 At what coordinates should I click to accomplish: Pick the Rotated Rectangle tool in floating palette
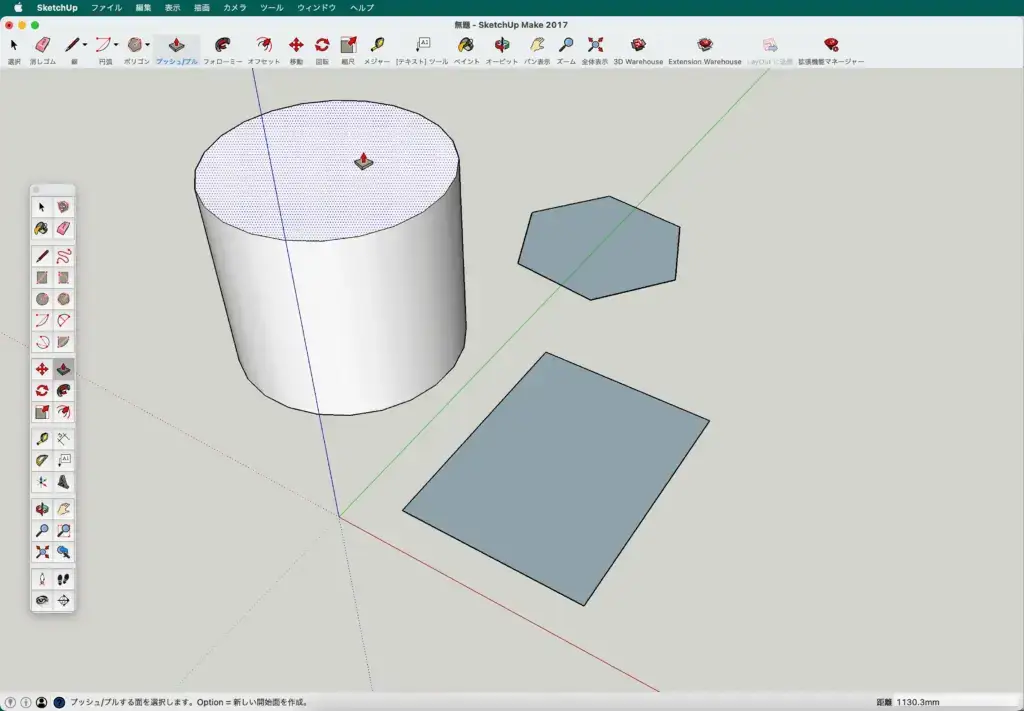click(x=63, y=277)
